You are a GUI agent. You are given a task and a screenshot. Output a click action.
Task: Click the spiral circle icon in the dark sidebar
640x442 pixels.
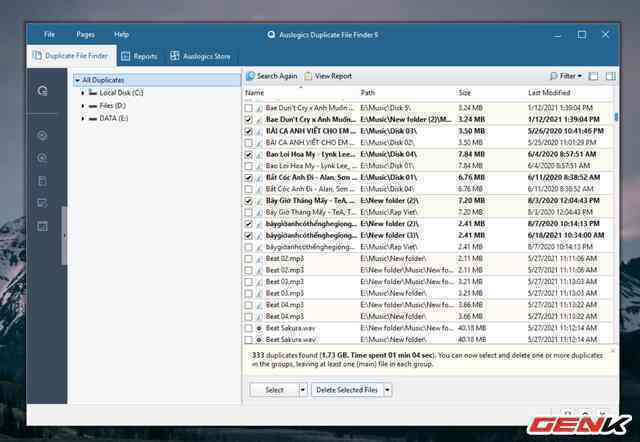click(x=42, y=158)
